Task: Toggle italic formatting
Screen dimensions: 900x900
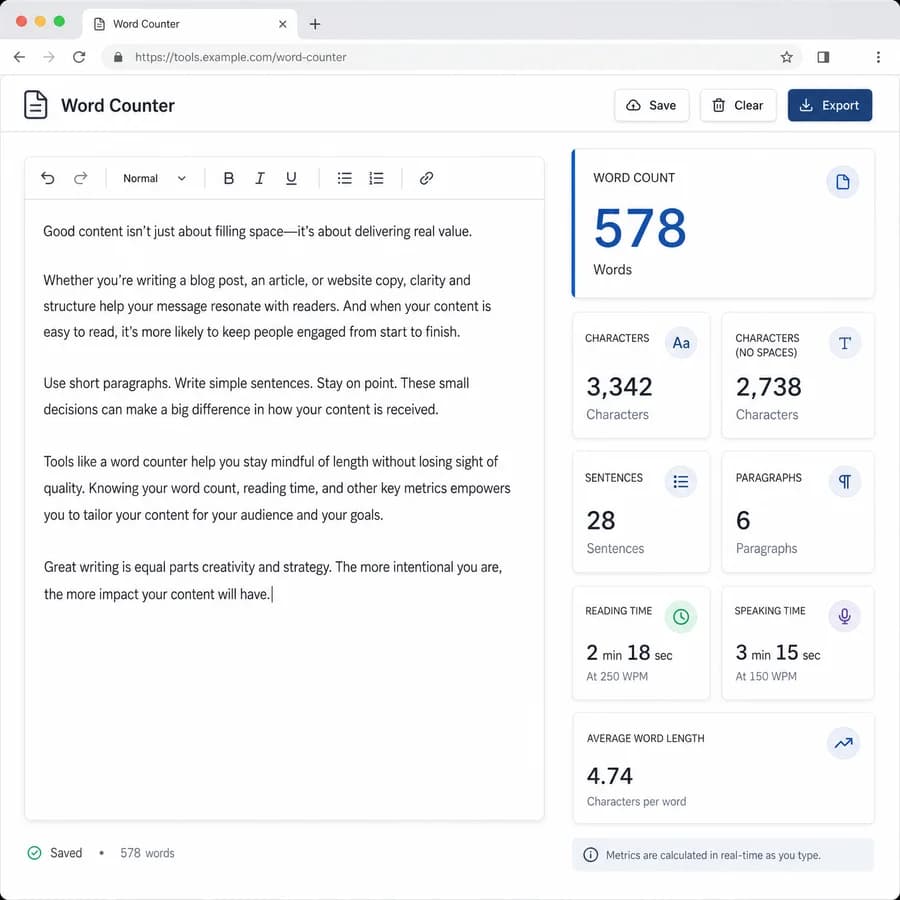Action: (259, 179)
